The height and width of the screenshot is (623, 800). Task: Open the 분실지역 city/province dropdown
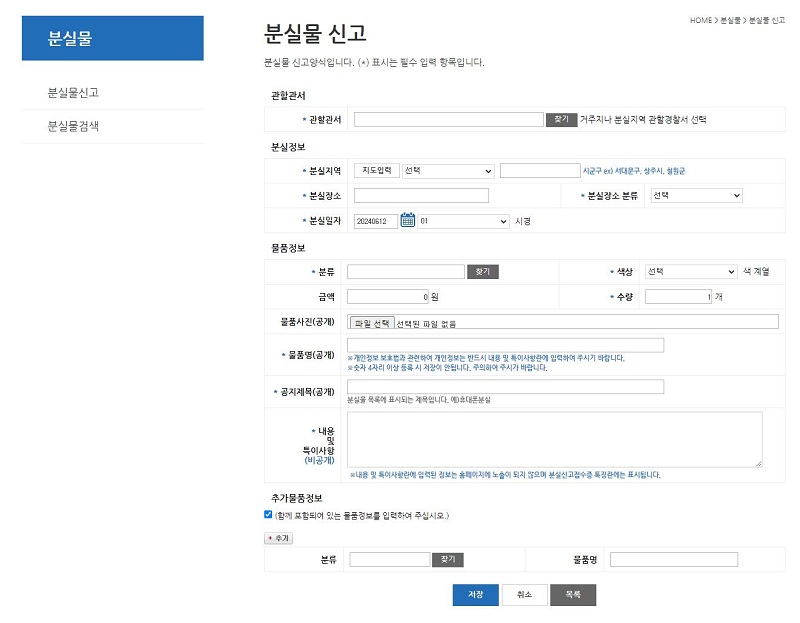pyautogui.click(x=448, y=171)
